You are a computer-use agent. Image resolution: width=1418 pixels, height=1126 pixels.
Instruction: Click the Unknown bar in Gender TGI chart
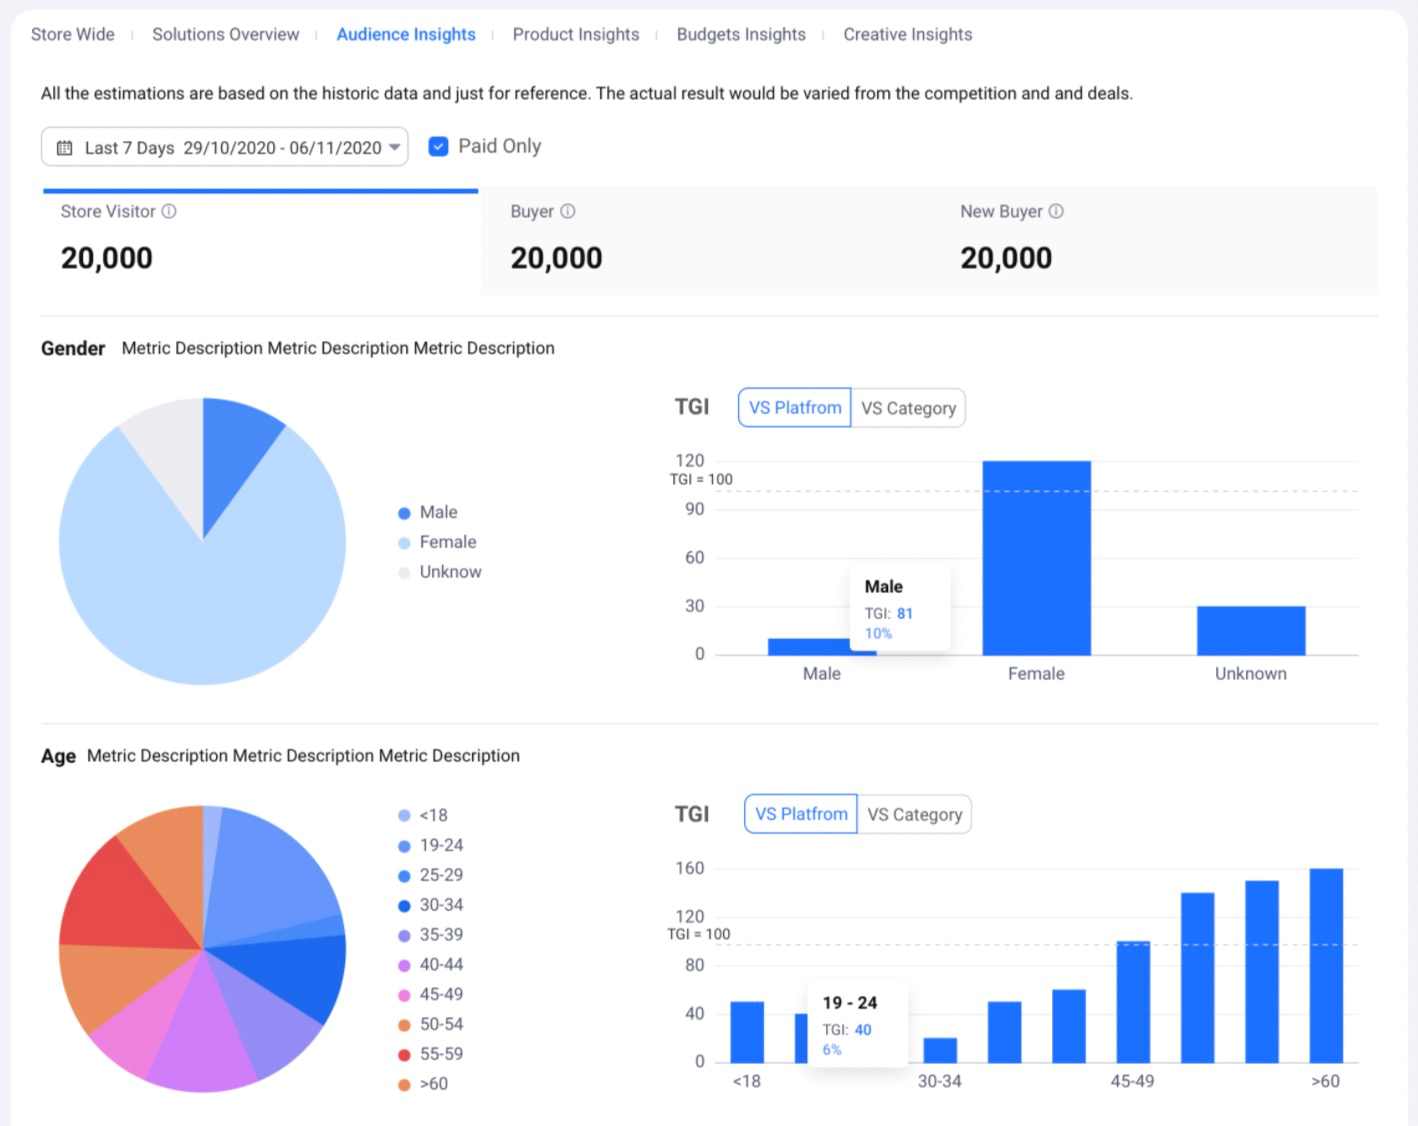pyautogui.click(x=1249, y=630)
